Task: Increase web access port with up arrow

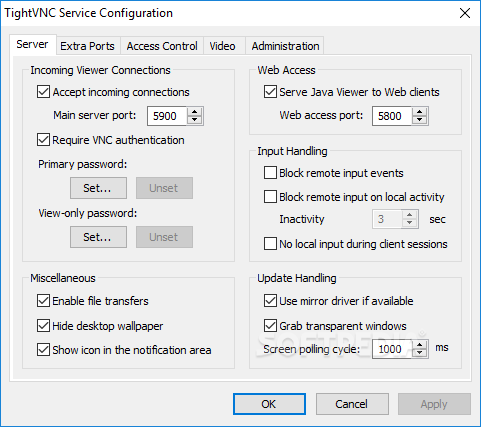Action: click(419, 112)
